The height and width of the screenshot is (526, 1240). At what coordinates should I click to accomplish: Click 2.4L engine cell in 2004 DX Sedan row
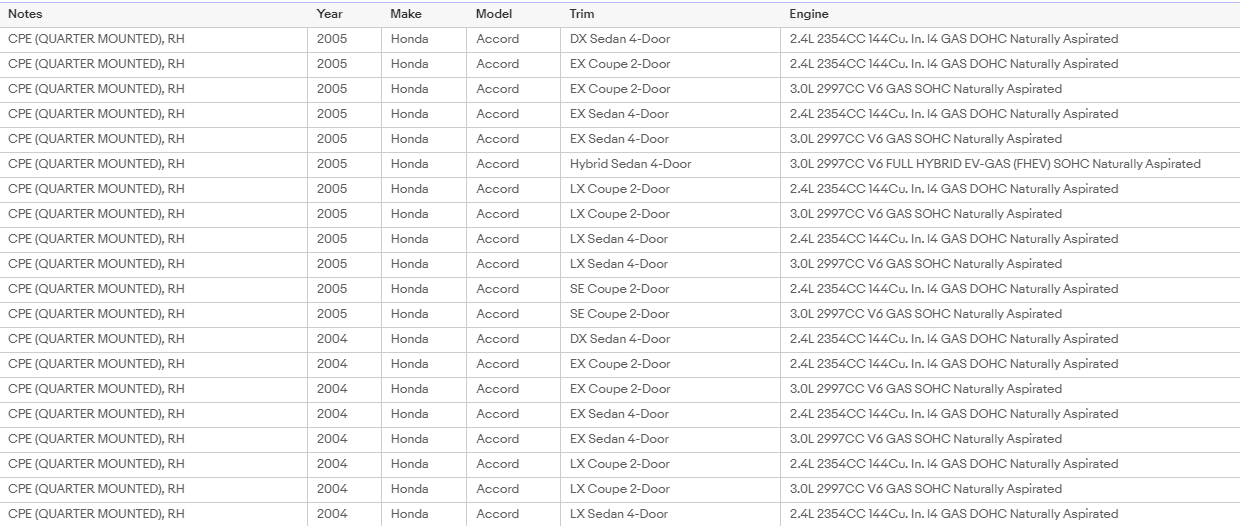[x=1010, y=339]
